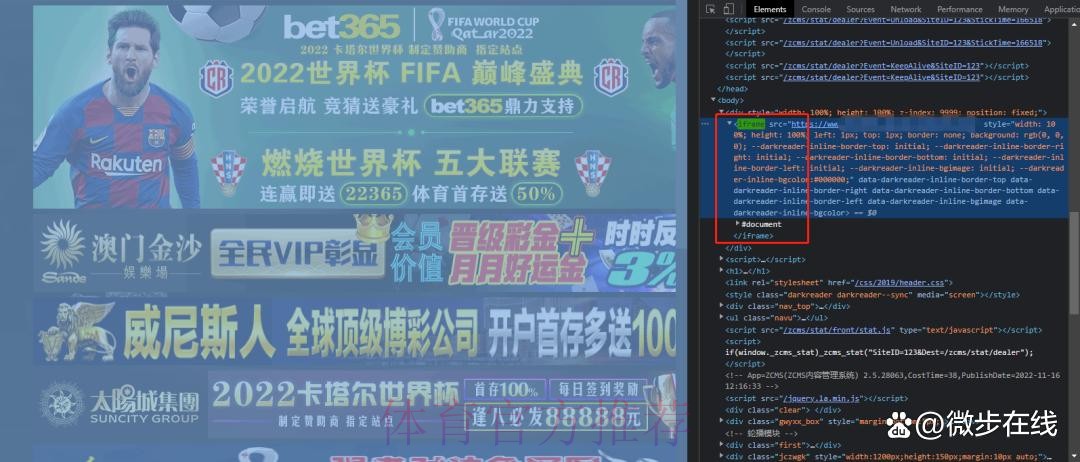The image size is (1080, 462).
Task: Open the Sources tab
Action: point(860,9)
